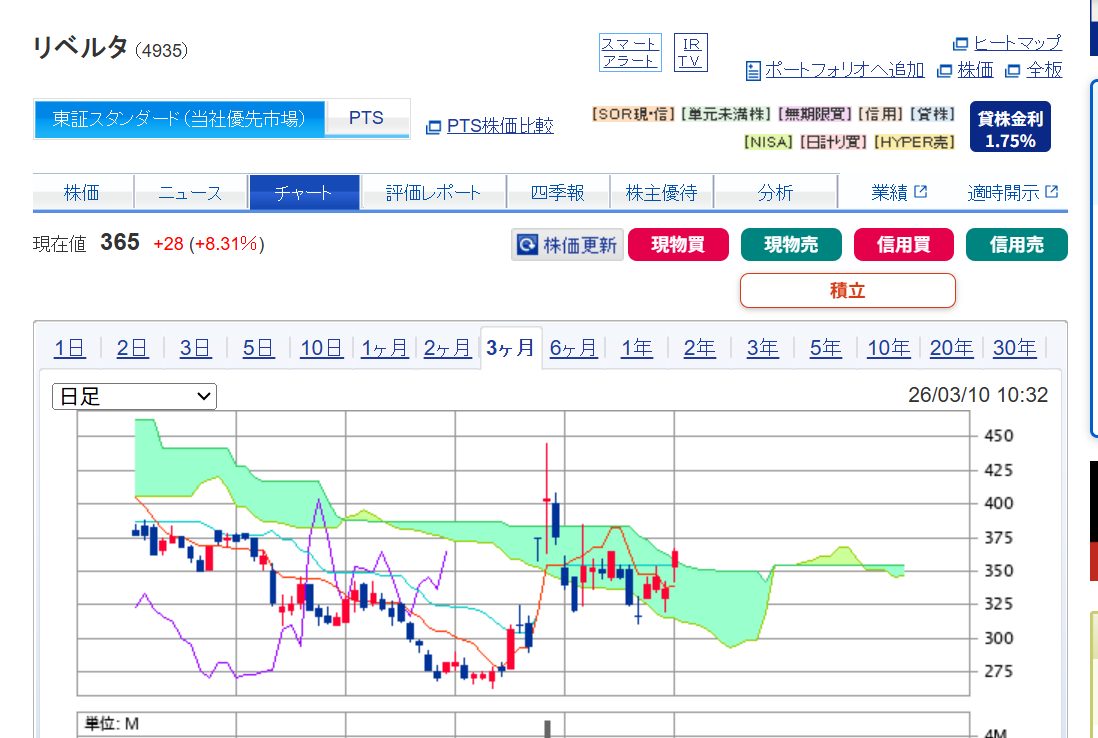Open the 四季報 tab
1098x738 pixels.
(557, 193)
